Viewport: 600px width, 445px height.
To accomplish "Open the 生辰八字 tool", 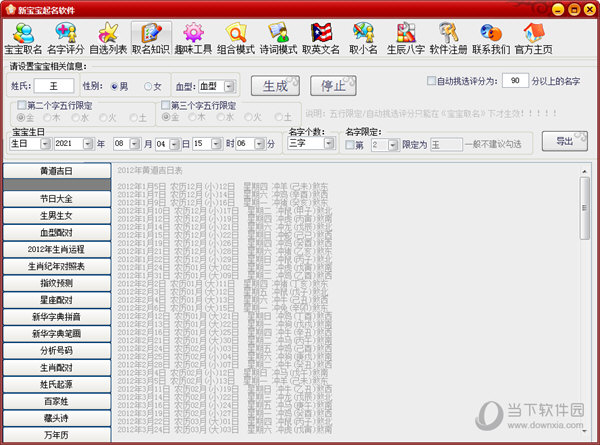I will (x=406, y=39).
